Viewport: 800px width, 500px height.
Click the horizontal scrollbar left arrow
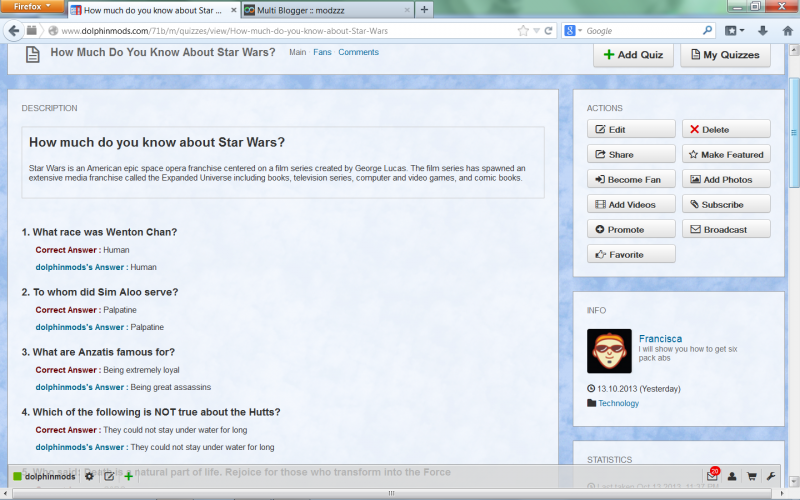point(5,493)
